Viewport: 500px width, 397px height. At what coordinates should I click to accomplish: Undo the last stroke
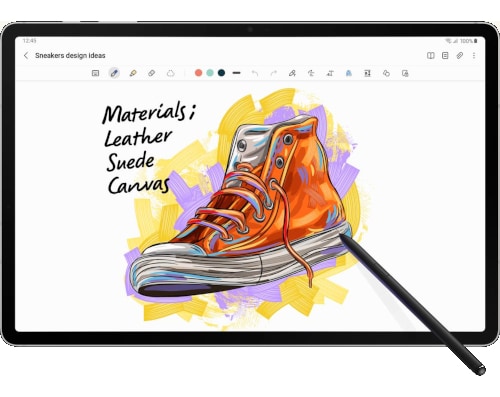(255, 73)
